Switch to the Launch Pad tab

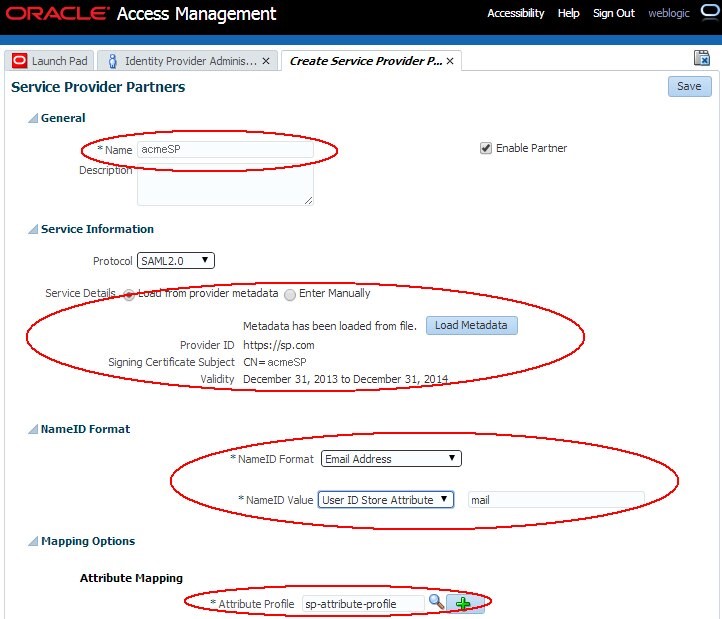point(50,61)
